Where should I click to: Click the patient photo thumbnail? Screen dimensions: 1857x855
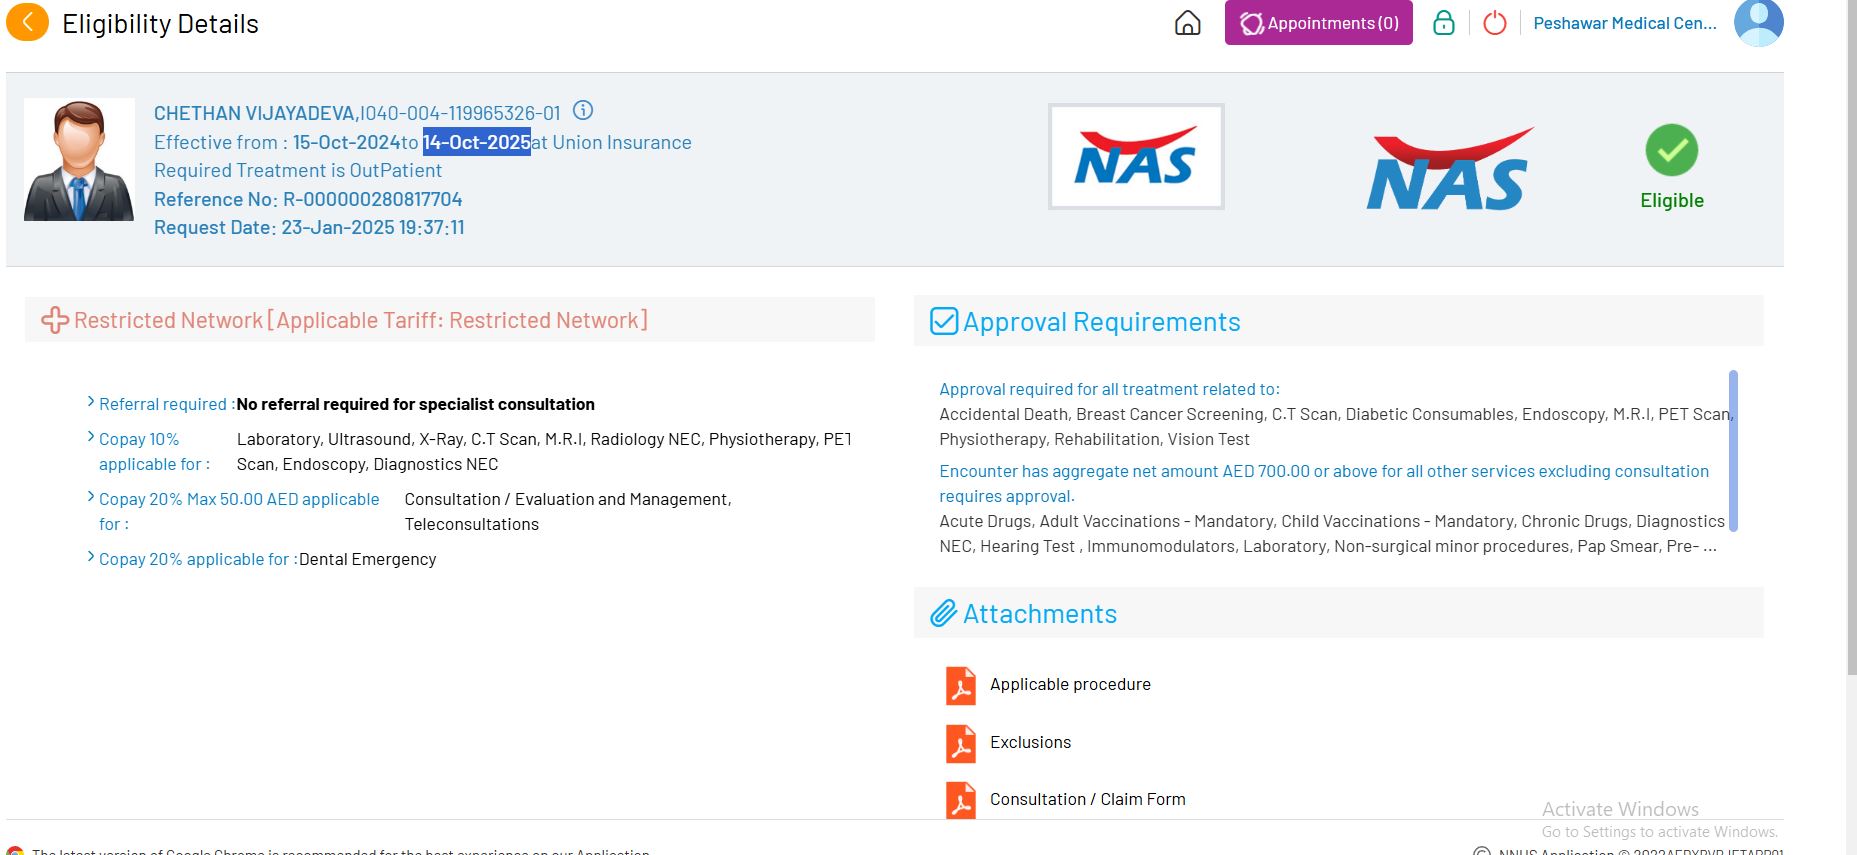pyautogui.click(x=79, y=159)
